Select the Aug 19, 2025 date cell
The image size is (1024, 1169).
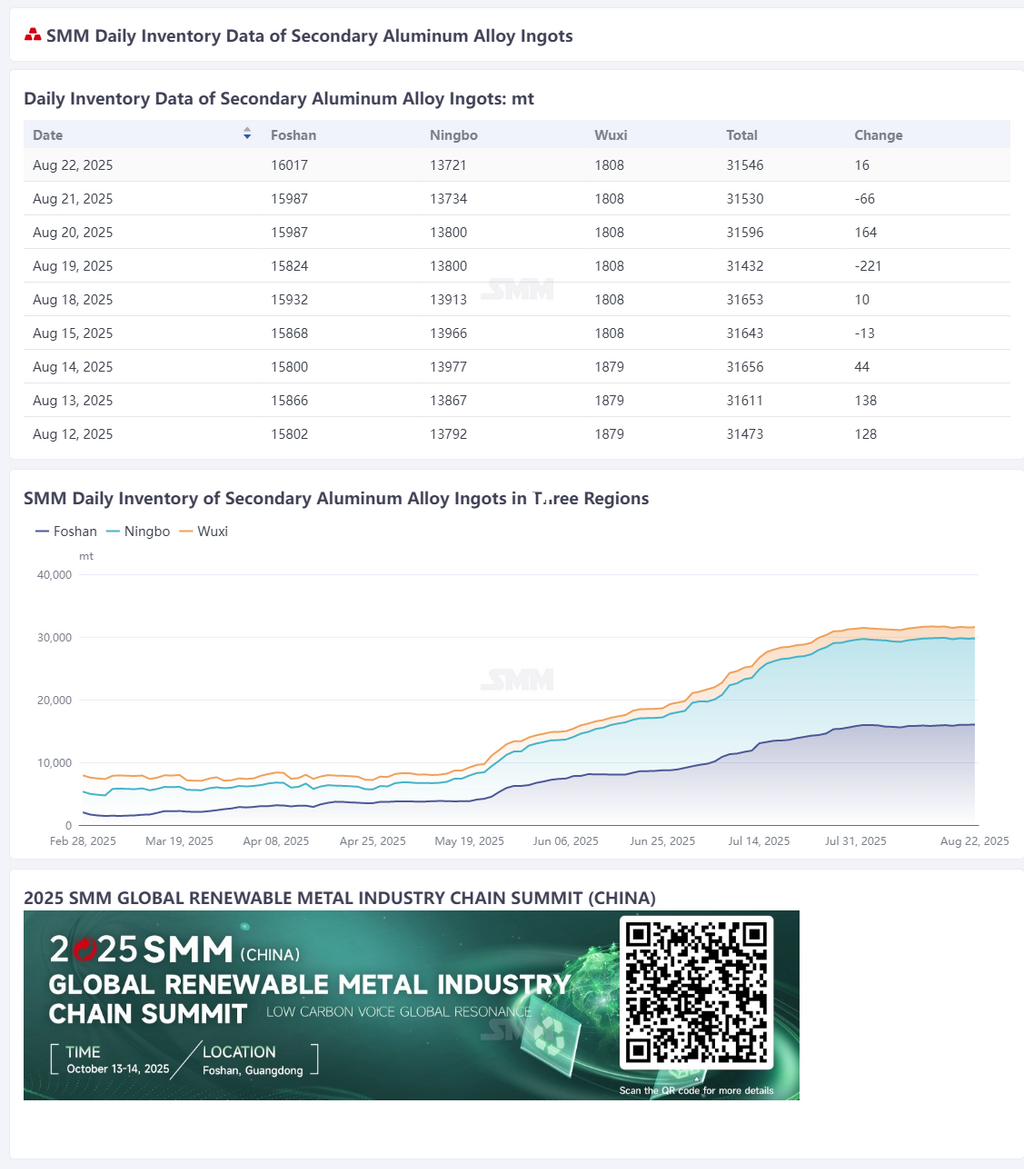click(72, 266)
